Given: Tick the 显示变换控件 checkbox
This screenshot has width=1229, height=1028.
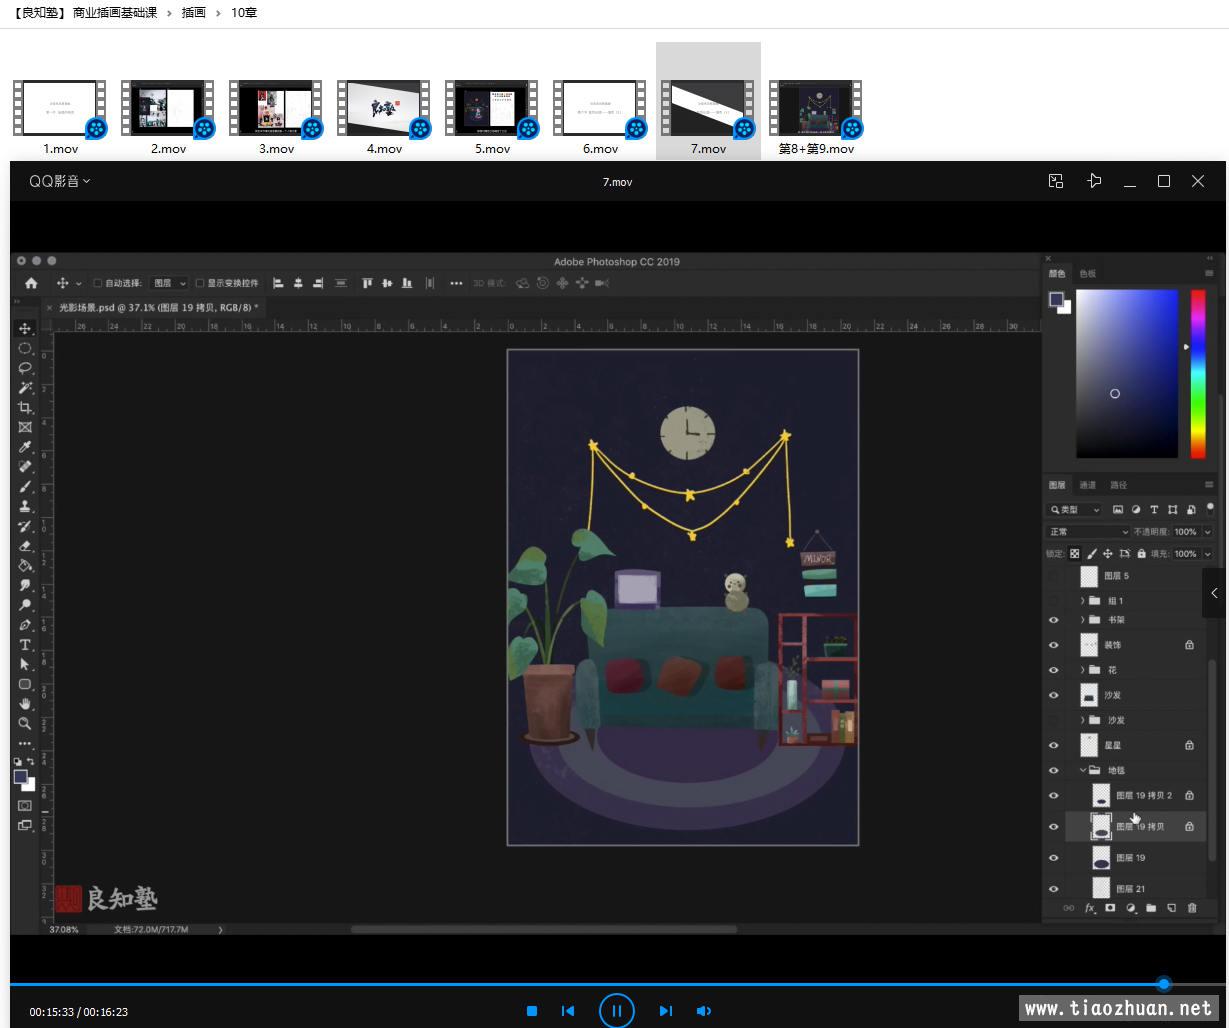Looking at the screenshot, I should pyautogui.click(x=200, y=283).
